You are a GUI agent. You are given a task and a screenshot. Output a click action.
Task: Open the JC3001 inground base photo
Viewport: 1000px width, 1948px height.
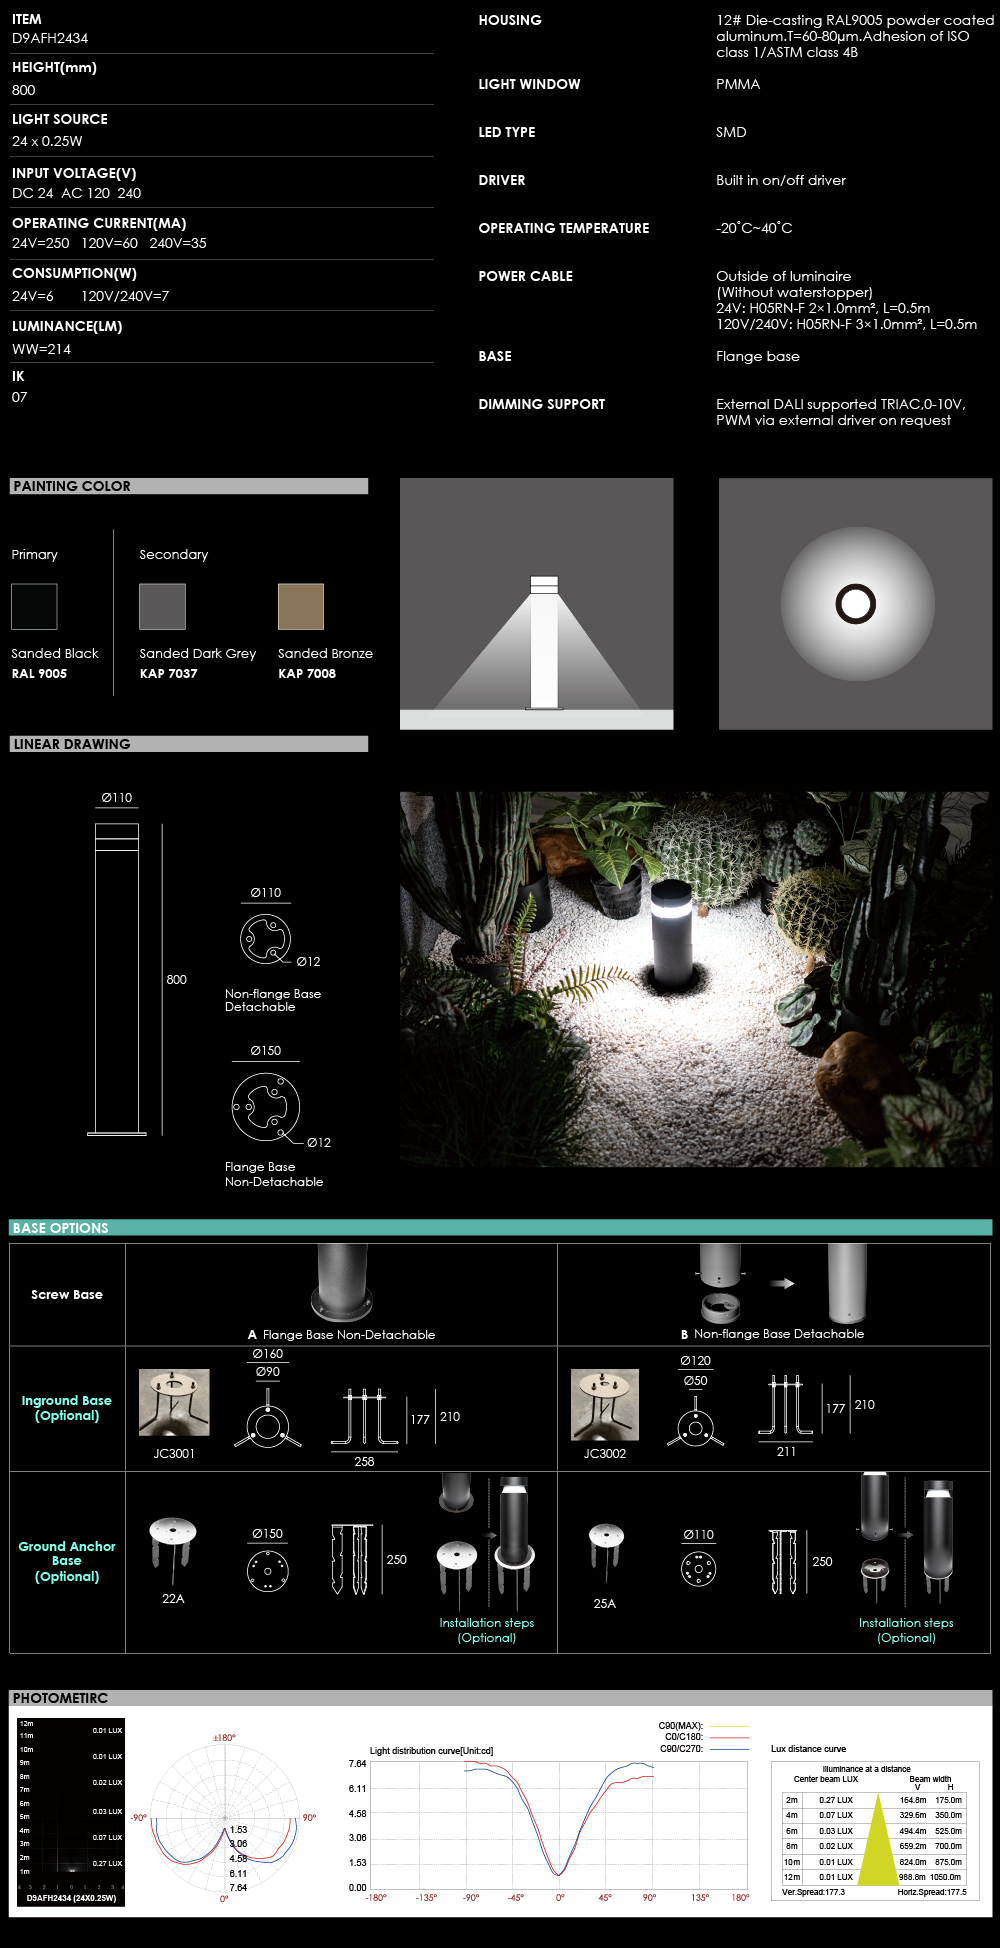[174, 1403]
